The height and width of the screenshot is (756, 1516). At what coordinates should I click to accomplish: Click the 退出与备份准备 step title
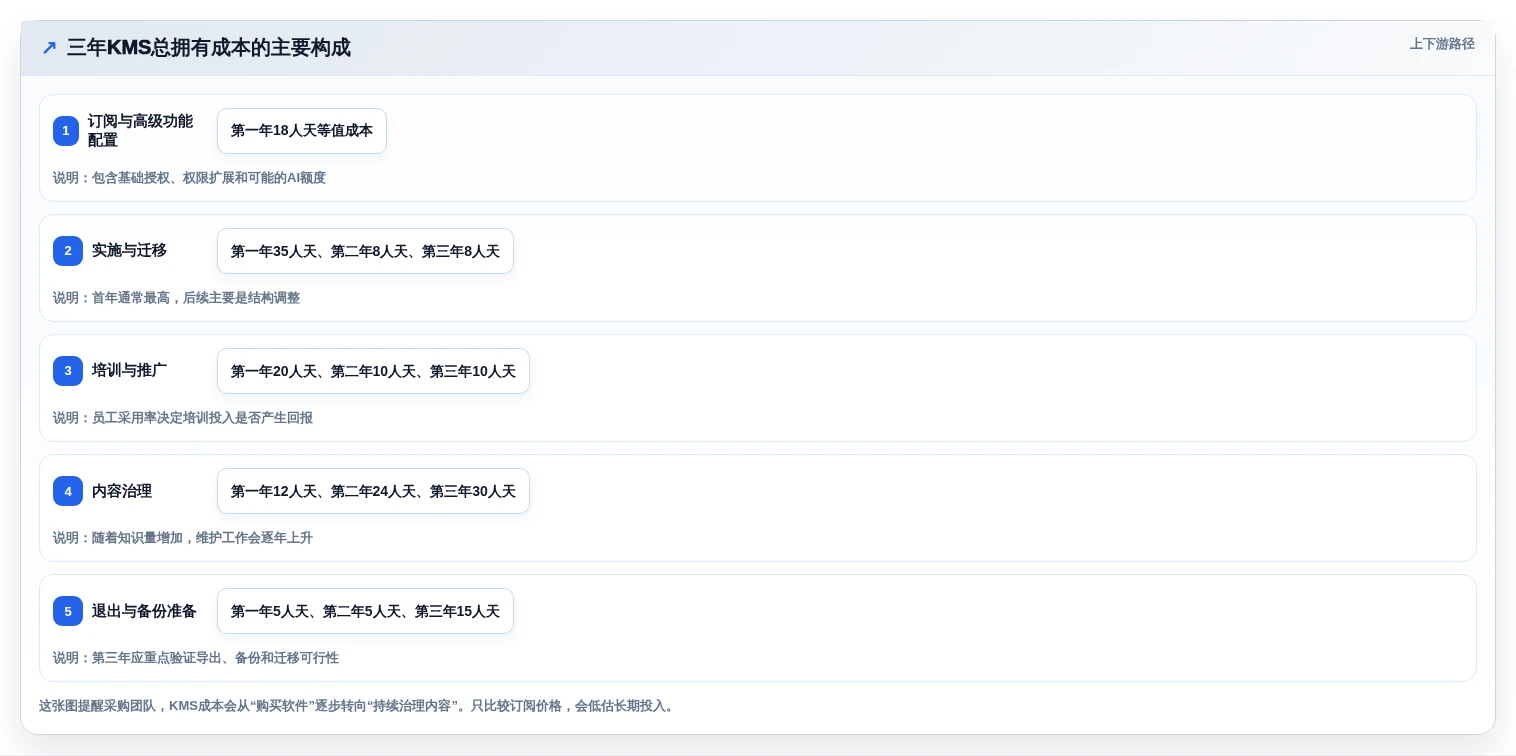pyautogui.click(x=144, y=611)
